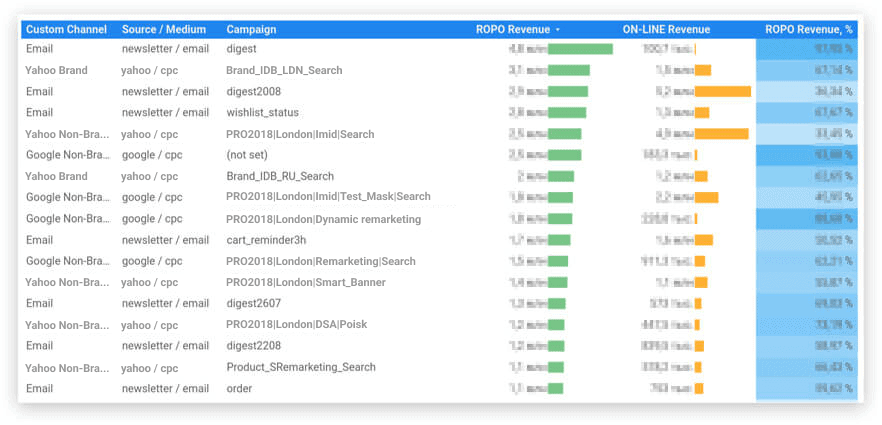Select PRO2018|London|Imid|Search campaign
The image size is (882, 425).
(x=300, y=134)
